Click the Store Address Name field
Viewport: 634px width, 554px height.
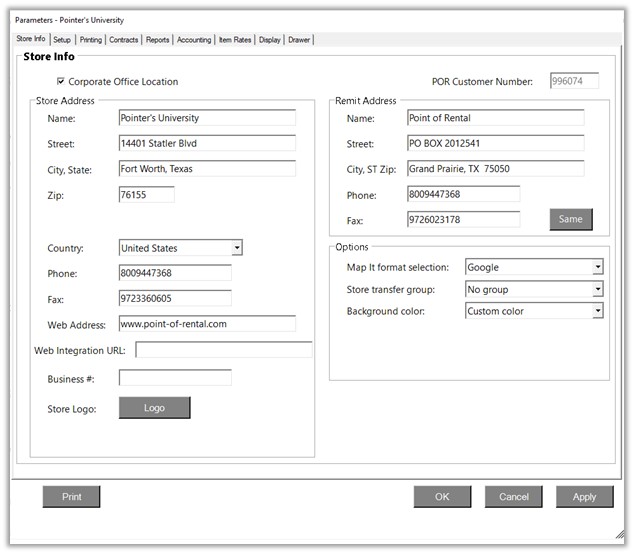click(206, 118)
